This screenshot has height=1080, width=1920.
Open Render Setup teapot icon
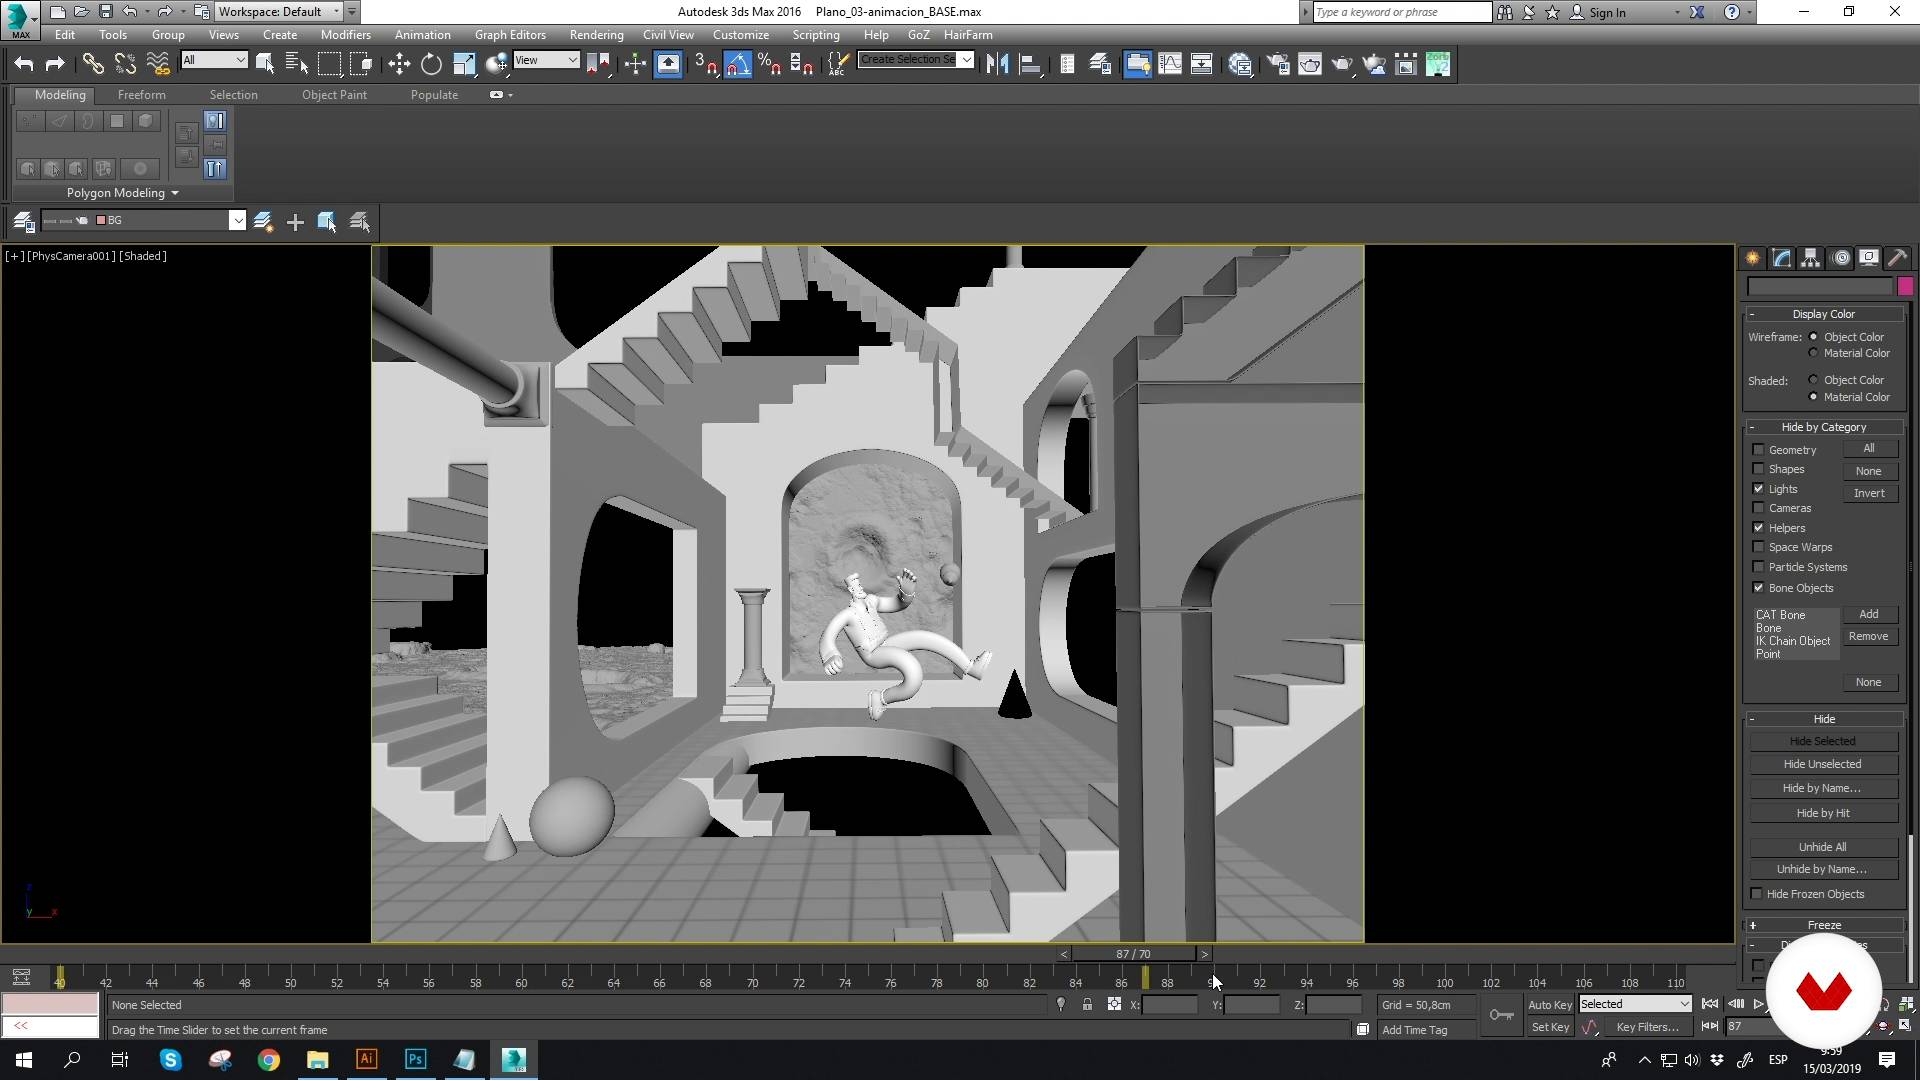[1278, 64]
